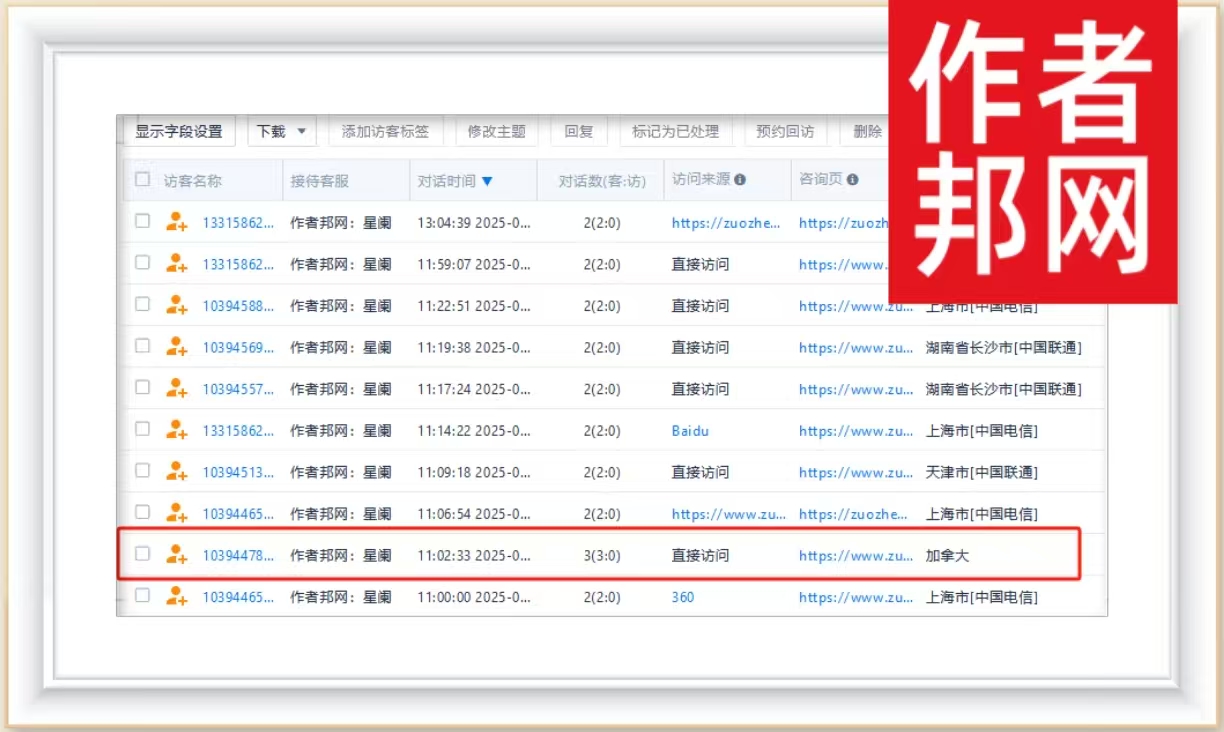Open the 下载 dropdown menu
Viewport: 1224px width, 732px height.
282,131
